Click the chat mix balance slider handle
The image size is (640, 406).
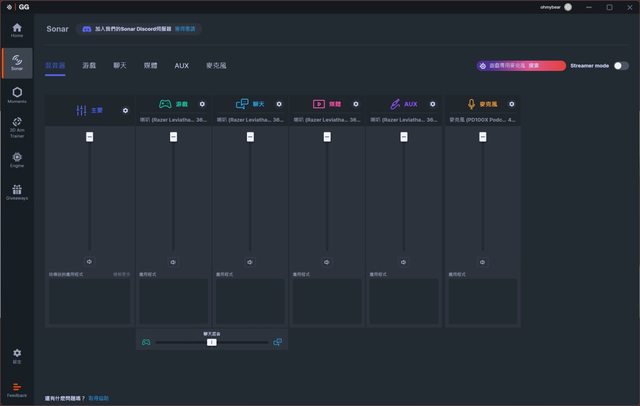pyautogui.click(x=211, y=342)
